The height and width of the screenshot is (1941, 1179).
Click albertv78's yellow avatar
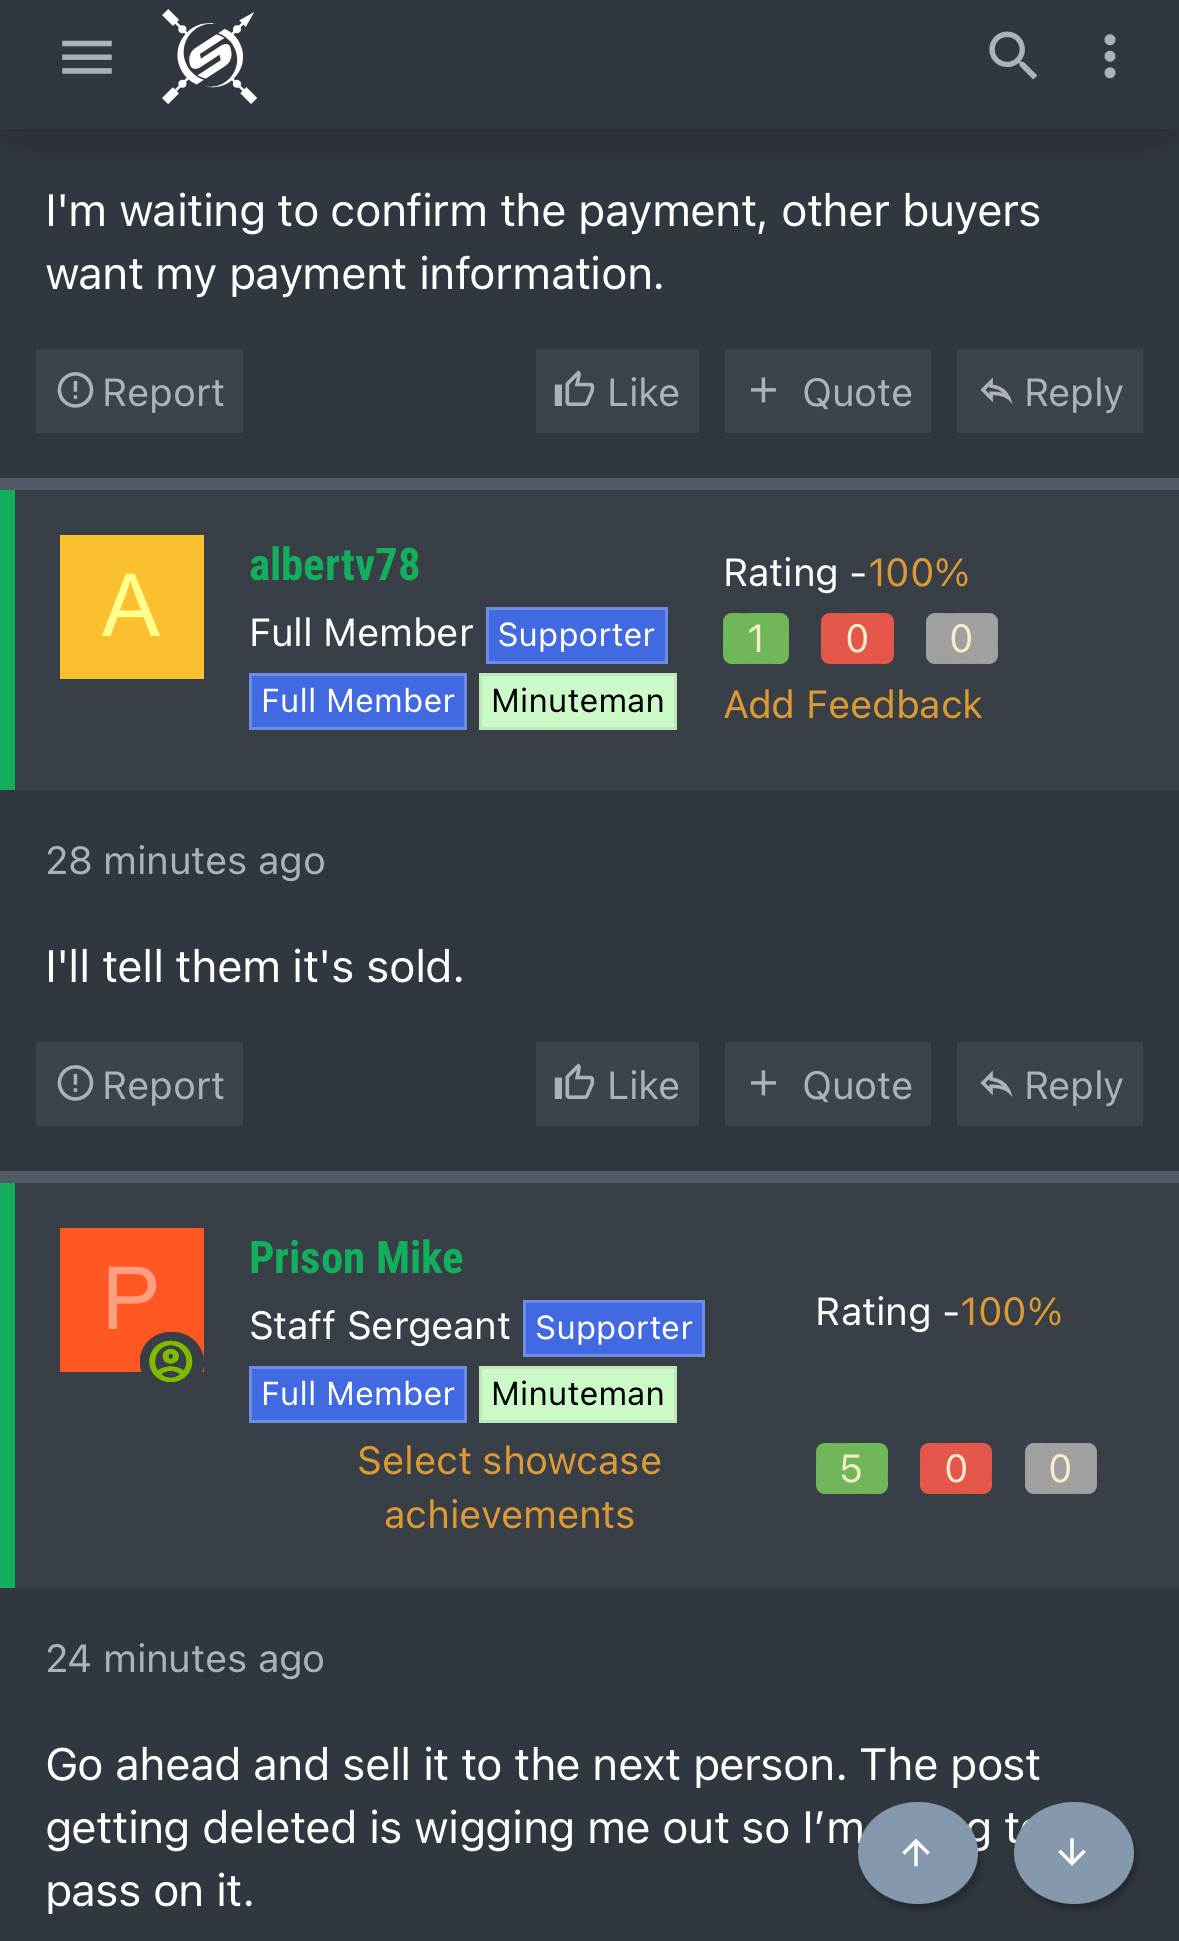tap(132, 607)
